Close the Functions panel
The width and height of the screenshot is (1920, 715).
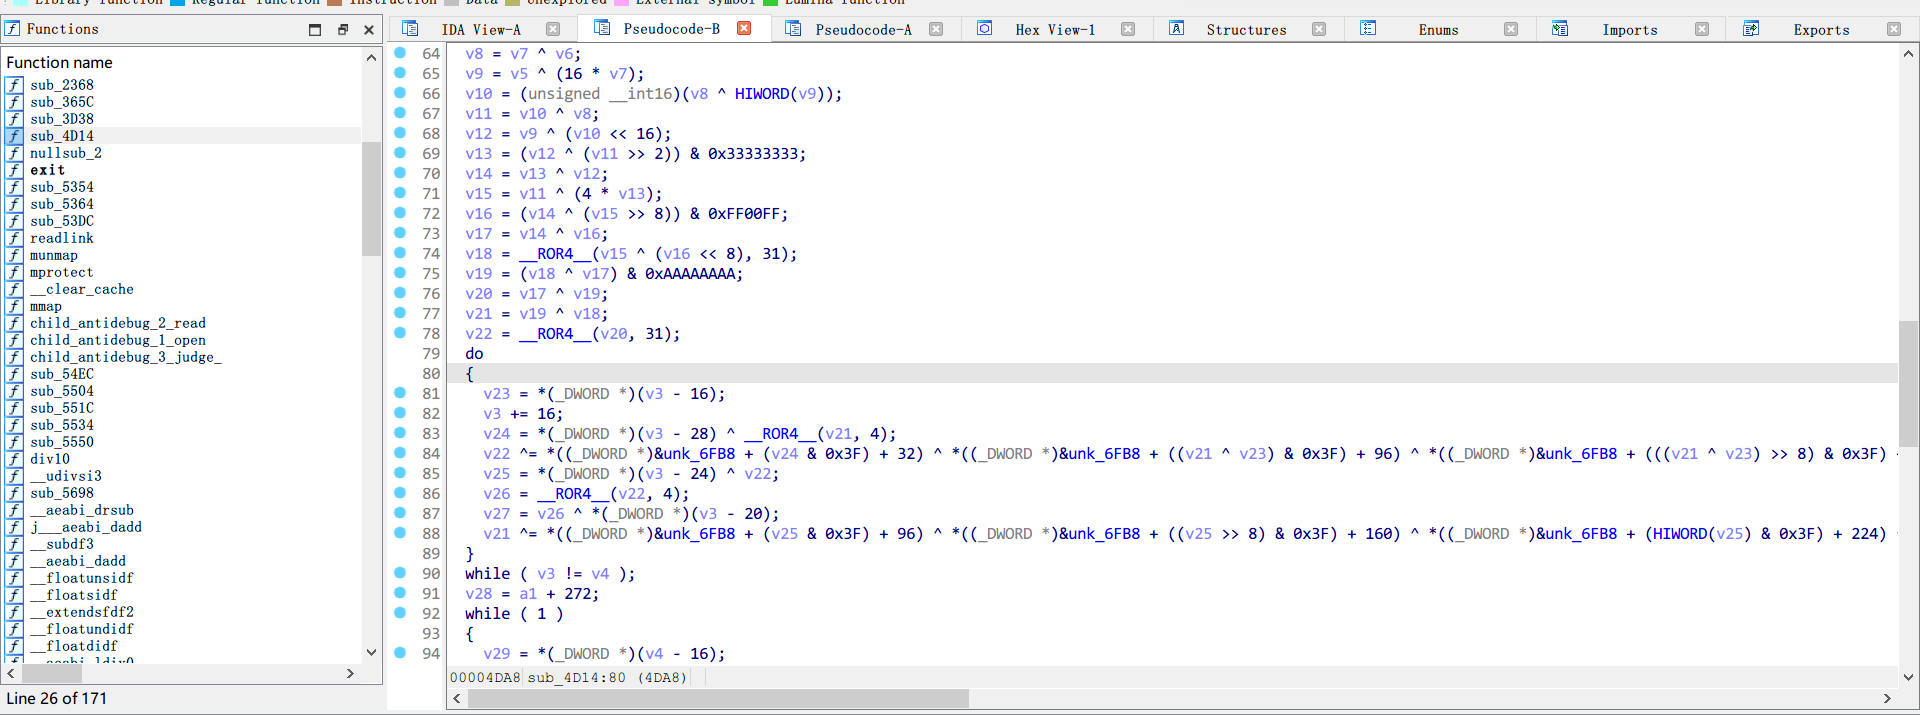pyautogui.click(x=369, y=30)
